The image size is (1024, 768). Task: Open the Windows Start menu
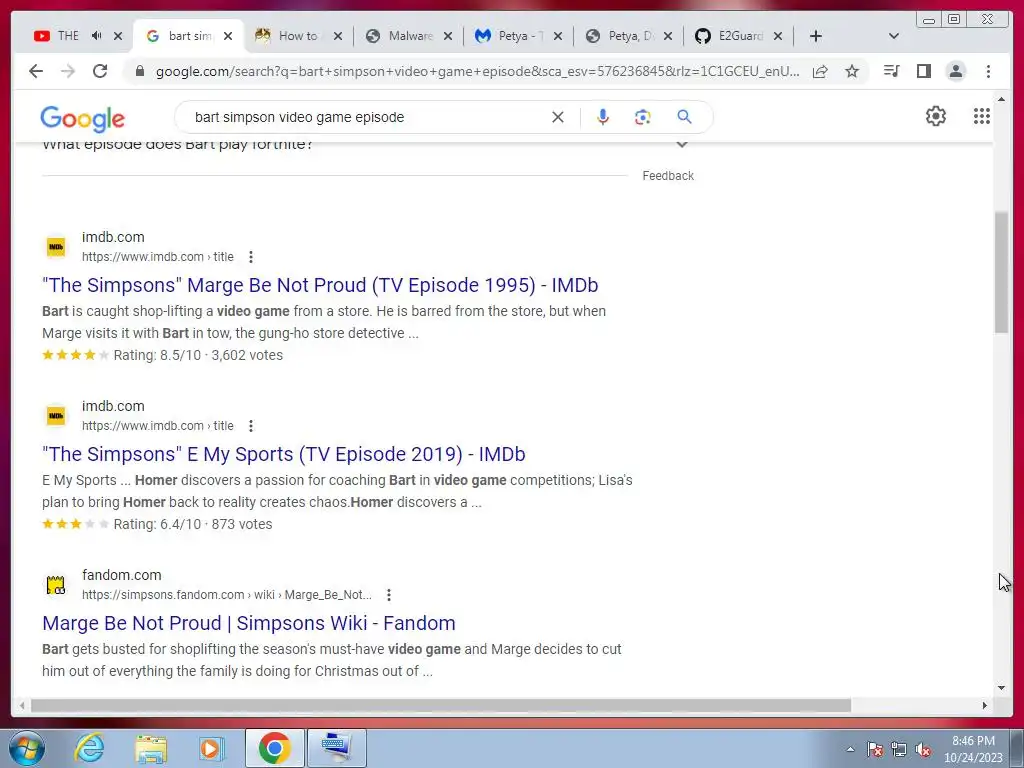point(27,748)
